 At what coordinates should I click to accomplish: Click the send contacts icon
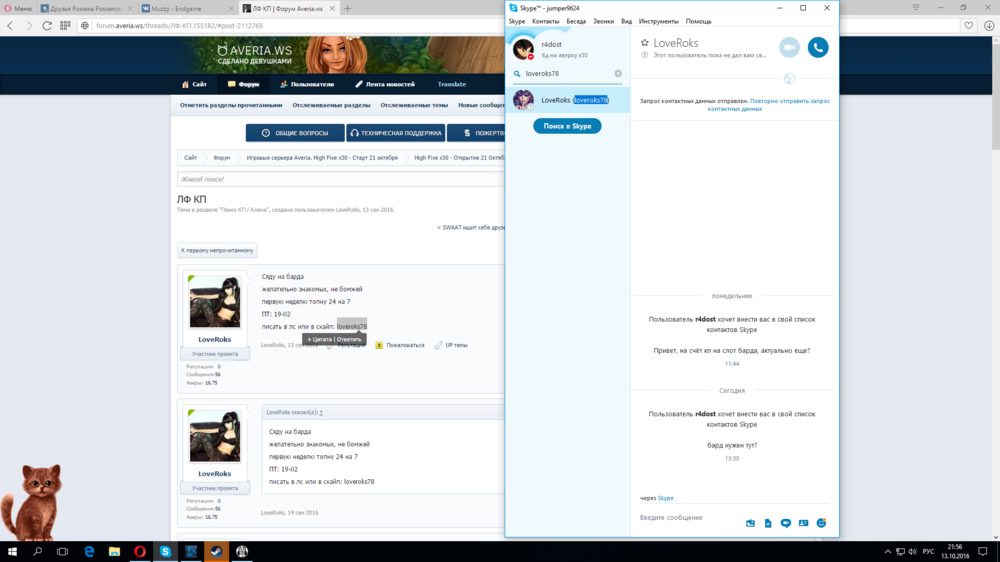click(x=803, y=523)
